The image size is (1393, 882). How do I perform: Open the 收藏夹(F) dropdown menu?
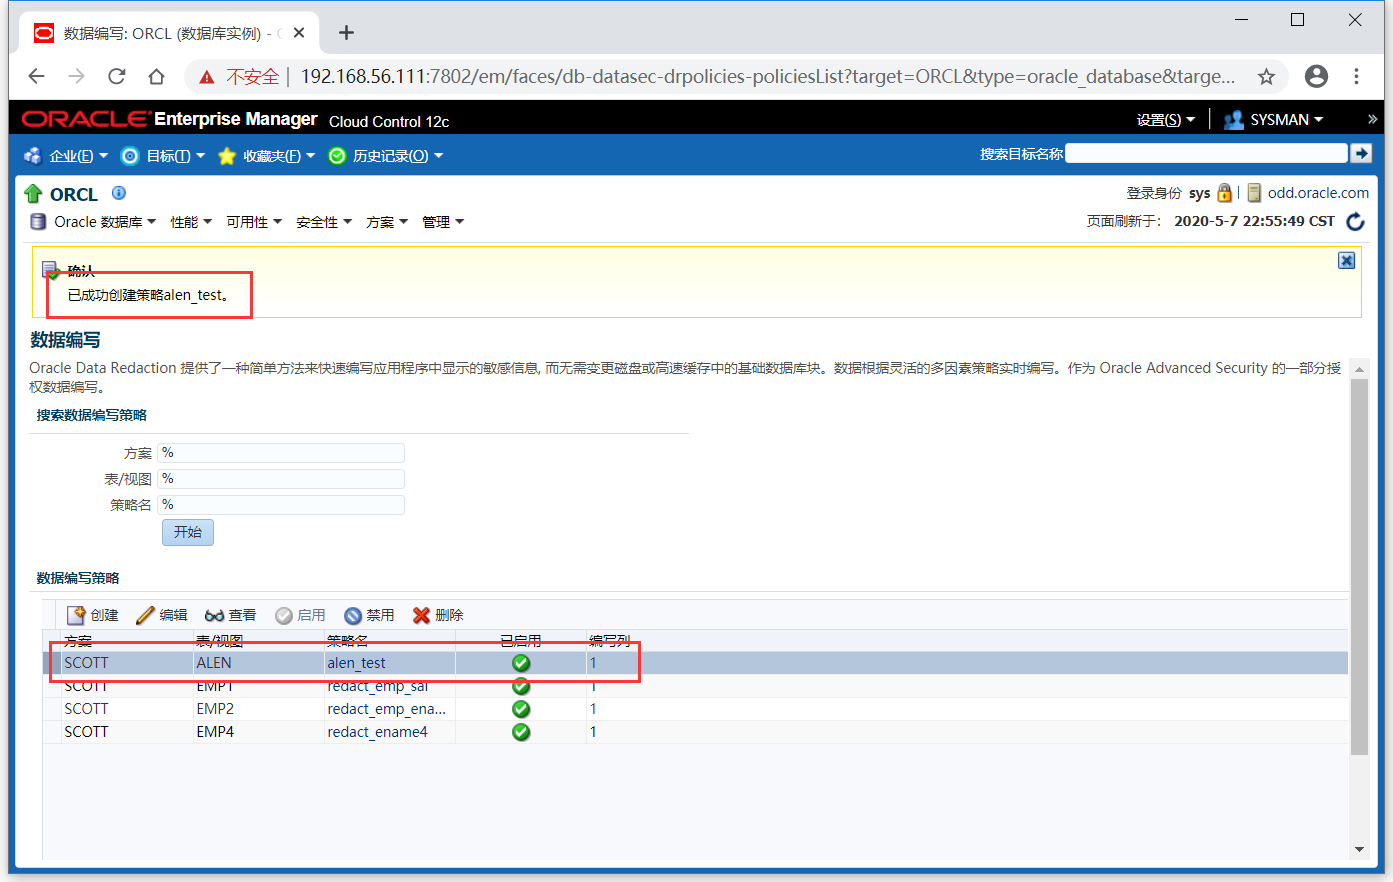pos(266,156)
